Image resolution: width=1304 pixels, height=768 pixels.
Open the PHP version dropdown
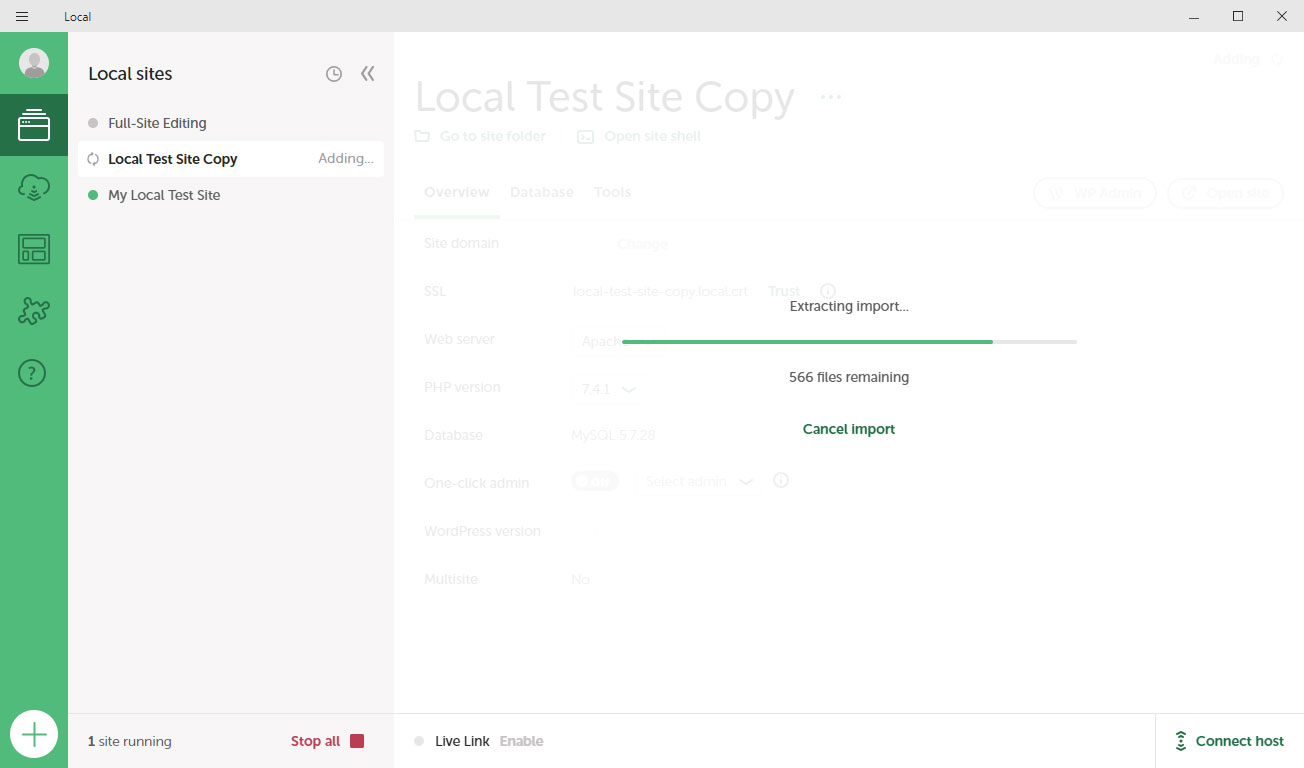(609, 389)
